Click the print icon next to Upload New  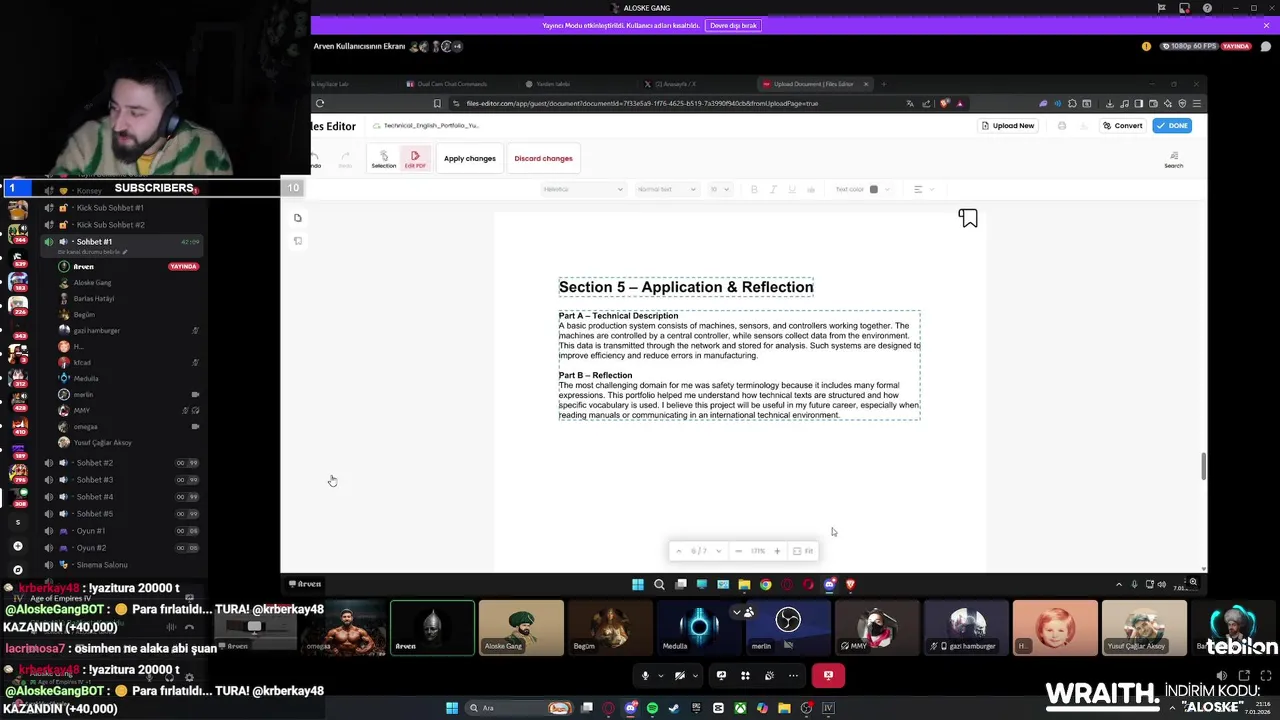click(1062, 126)
